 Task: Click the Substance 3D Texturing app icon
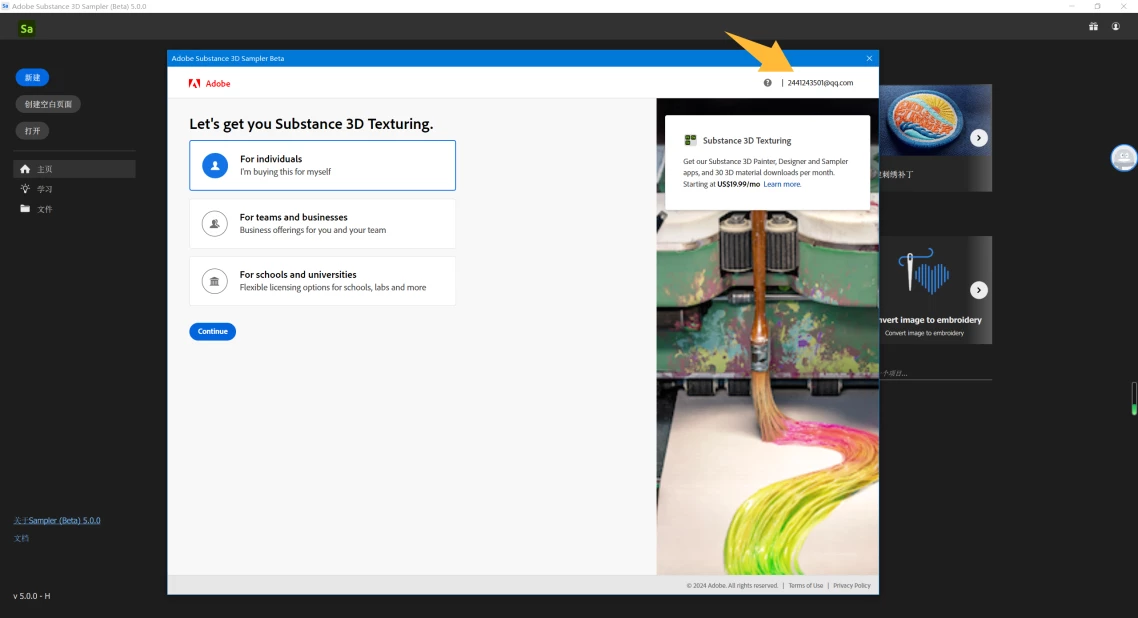(690, 140)
